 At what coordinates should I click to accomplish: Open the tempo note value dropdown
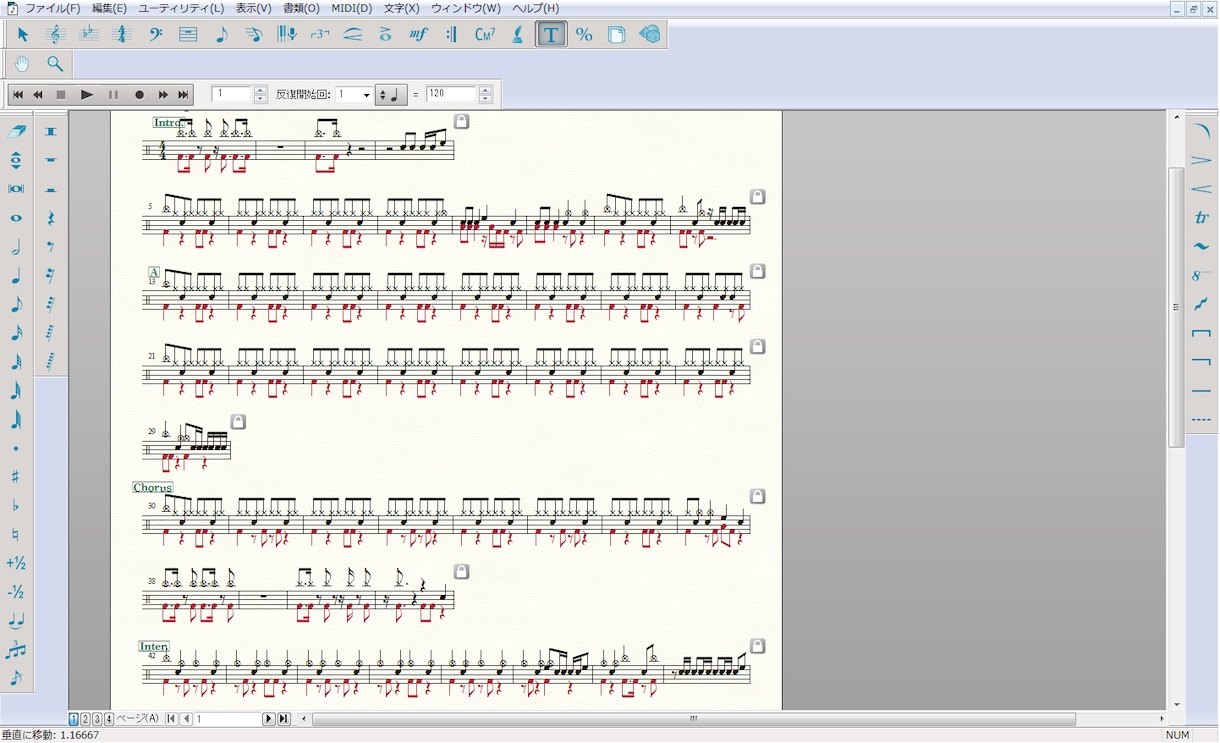click(391, 95)
